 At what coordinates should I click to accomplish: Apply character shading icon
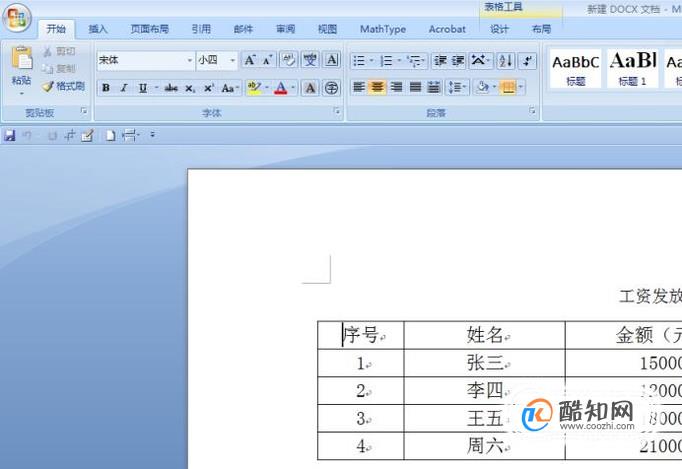(310, 88)
